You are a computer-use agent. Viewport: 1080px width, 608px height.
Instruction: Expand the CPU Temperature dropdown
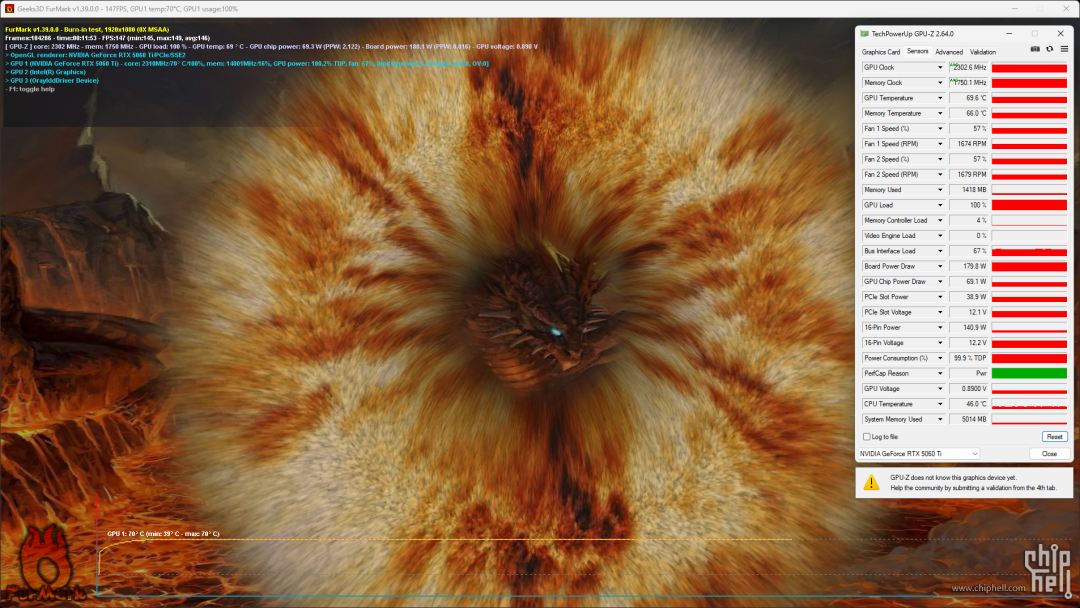coord(939,404)
